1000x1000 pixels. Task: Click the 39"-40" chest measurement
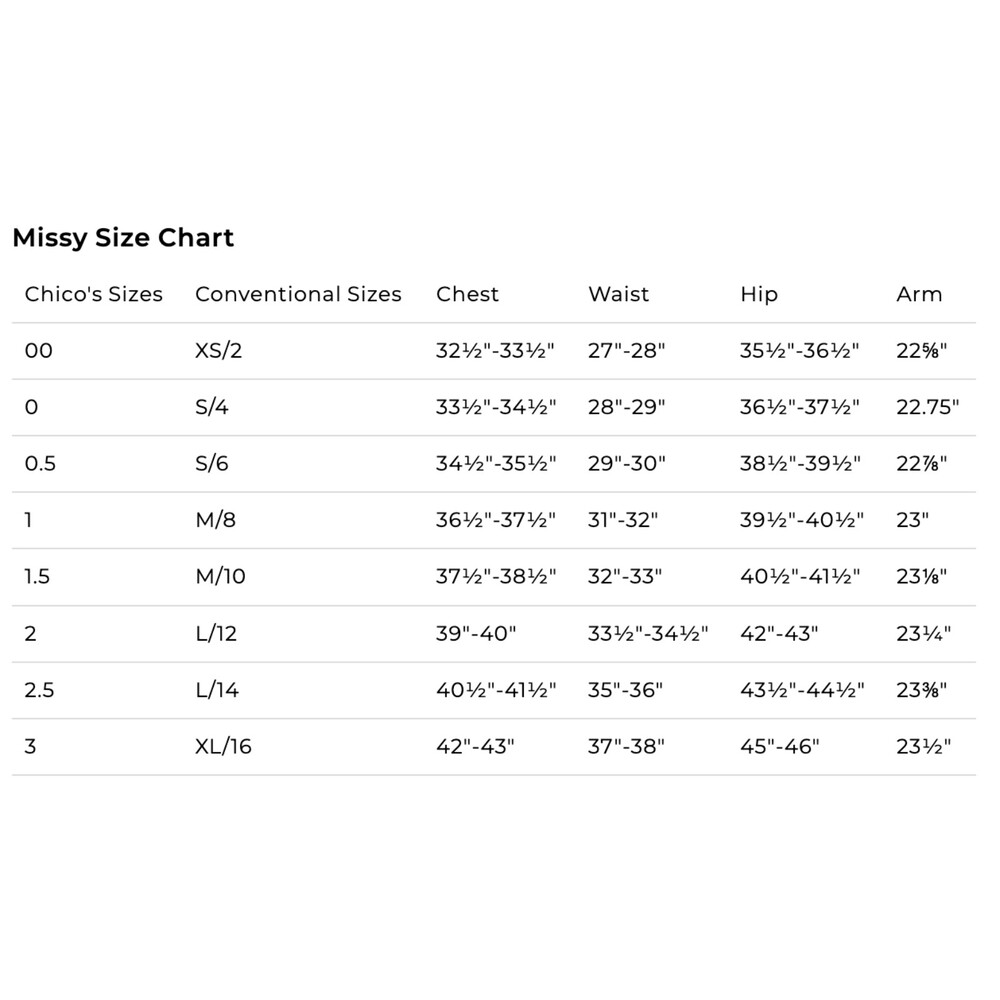click(476, 633)
